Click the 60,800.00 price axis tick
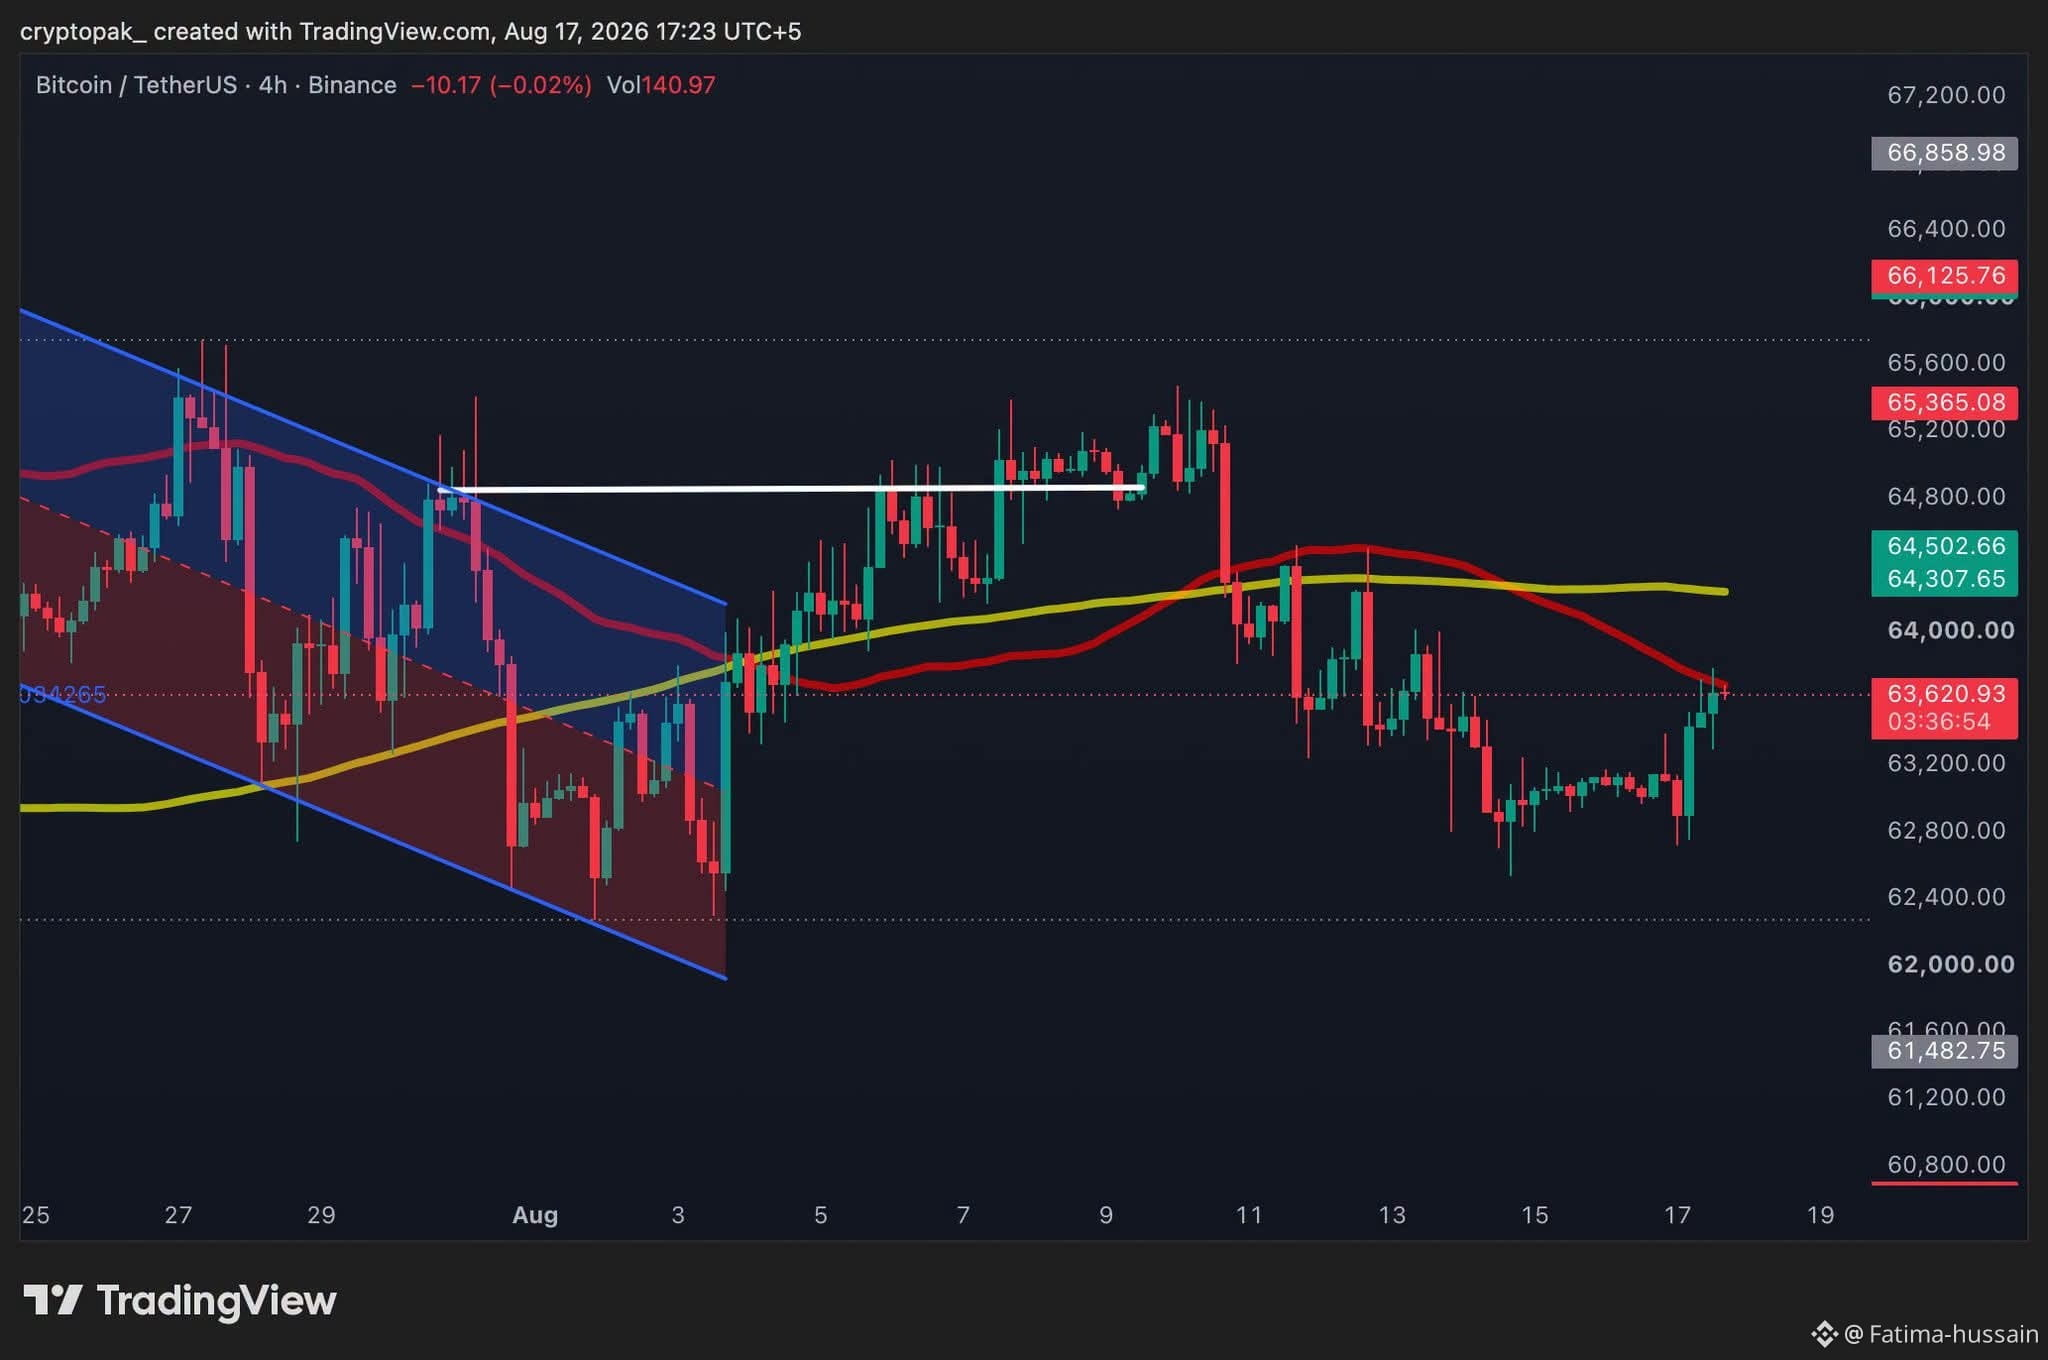 tap(1946, 1164)
